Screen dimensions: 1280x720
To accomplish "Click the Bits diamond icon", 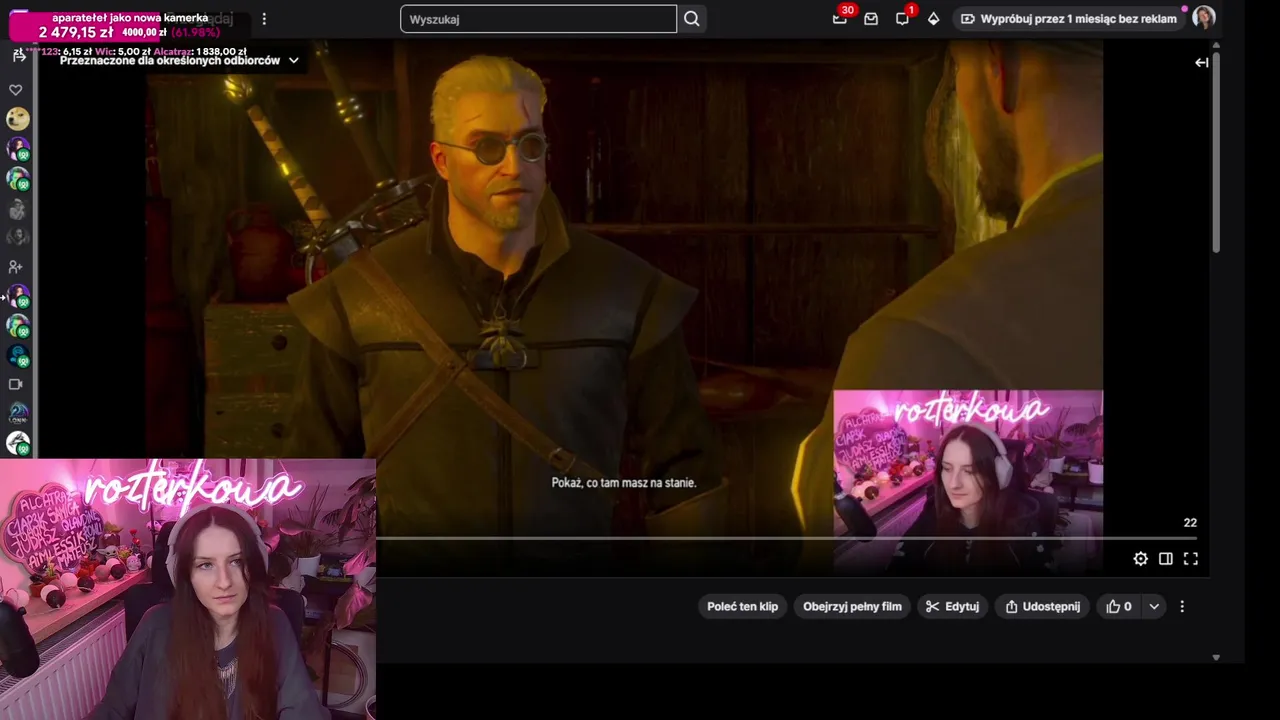I will [x=933, y=19].
